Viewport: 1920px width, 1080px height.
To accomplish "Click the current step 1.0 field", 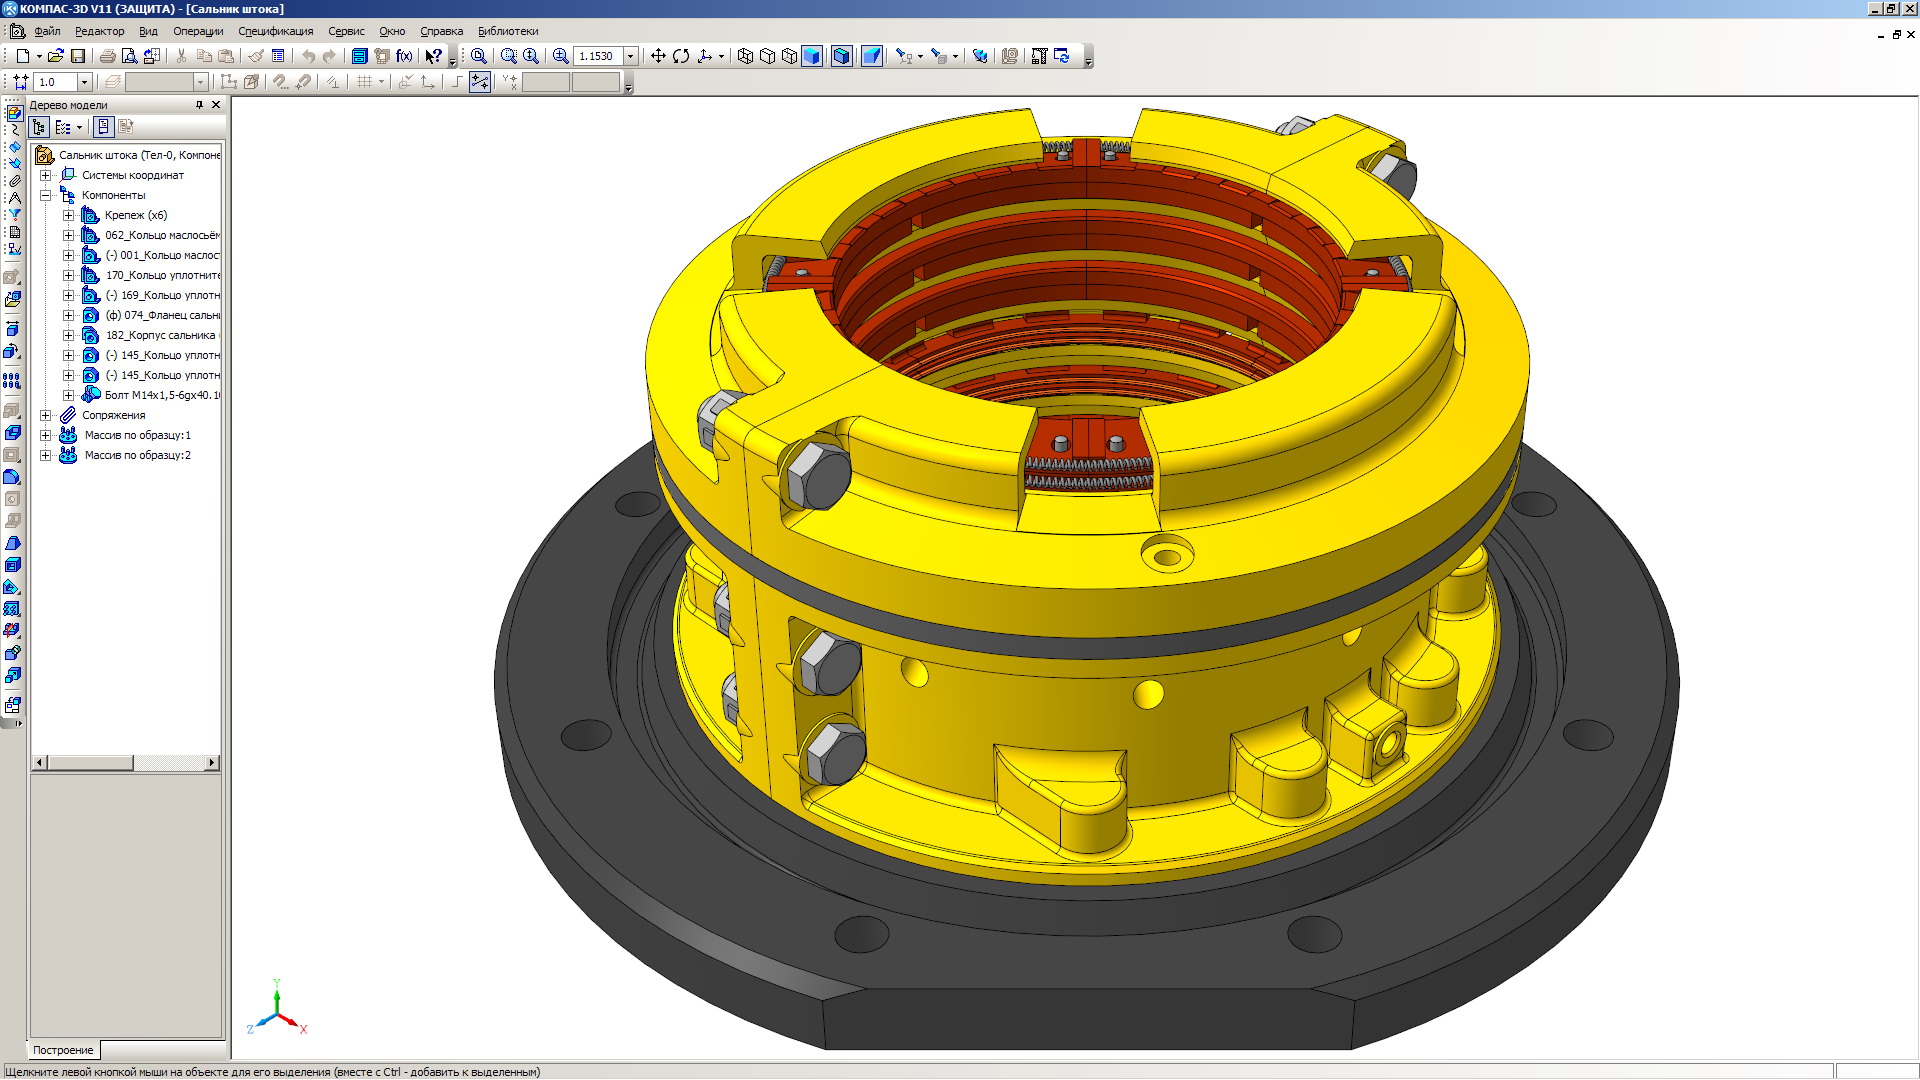I will pos(55,82).
